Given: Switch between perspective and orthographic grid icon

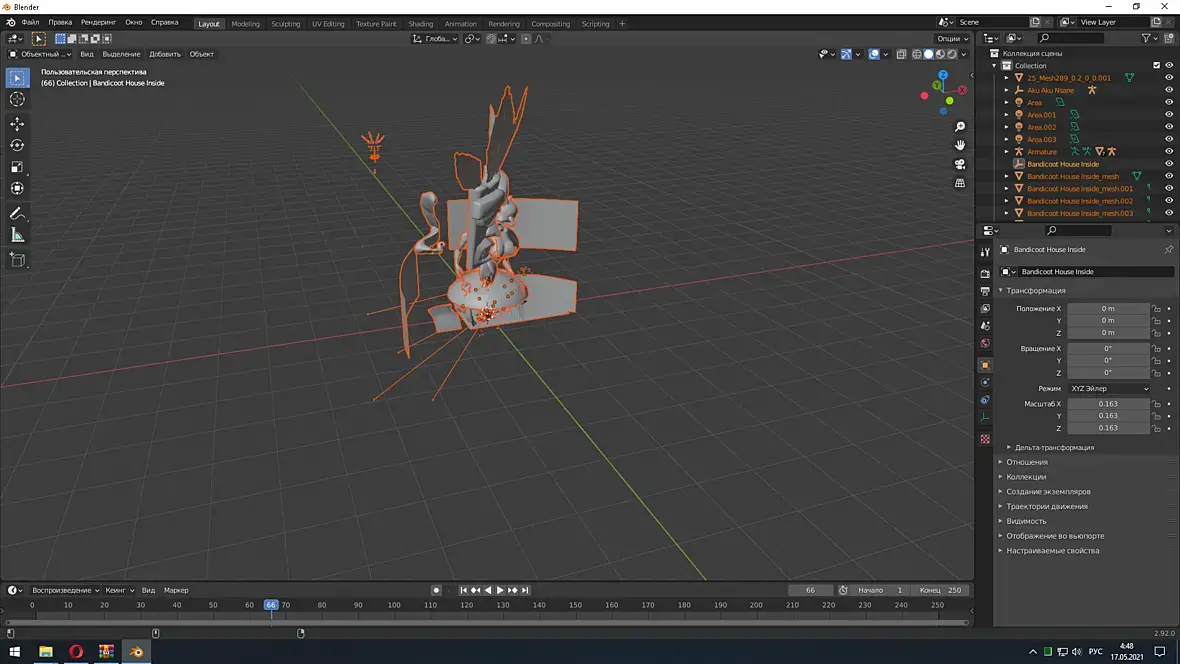Looking at the screenshot, I should 960,183.
